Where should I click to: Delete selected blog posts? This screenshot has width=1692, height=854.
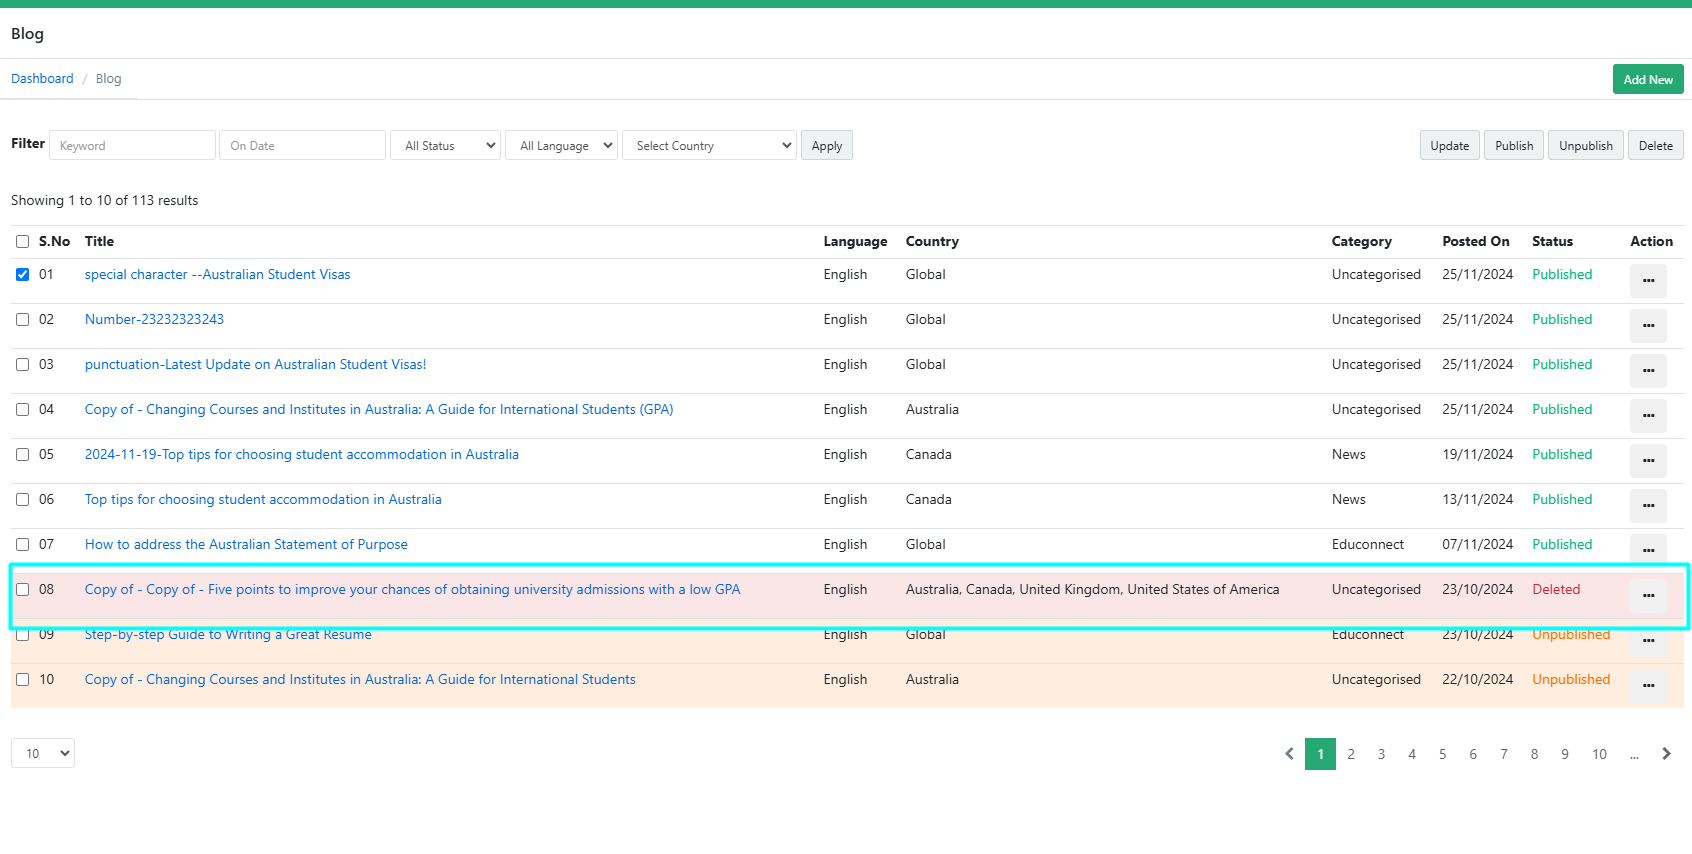[x=1656, y=146]
